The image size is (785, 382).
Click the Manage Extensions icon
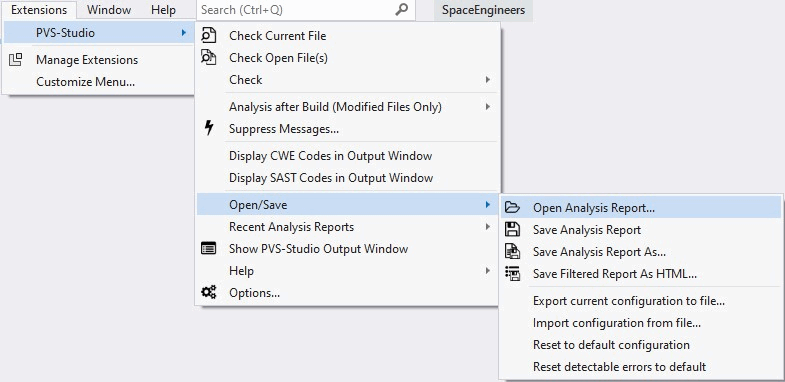point(16,60)
